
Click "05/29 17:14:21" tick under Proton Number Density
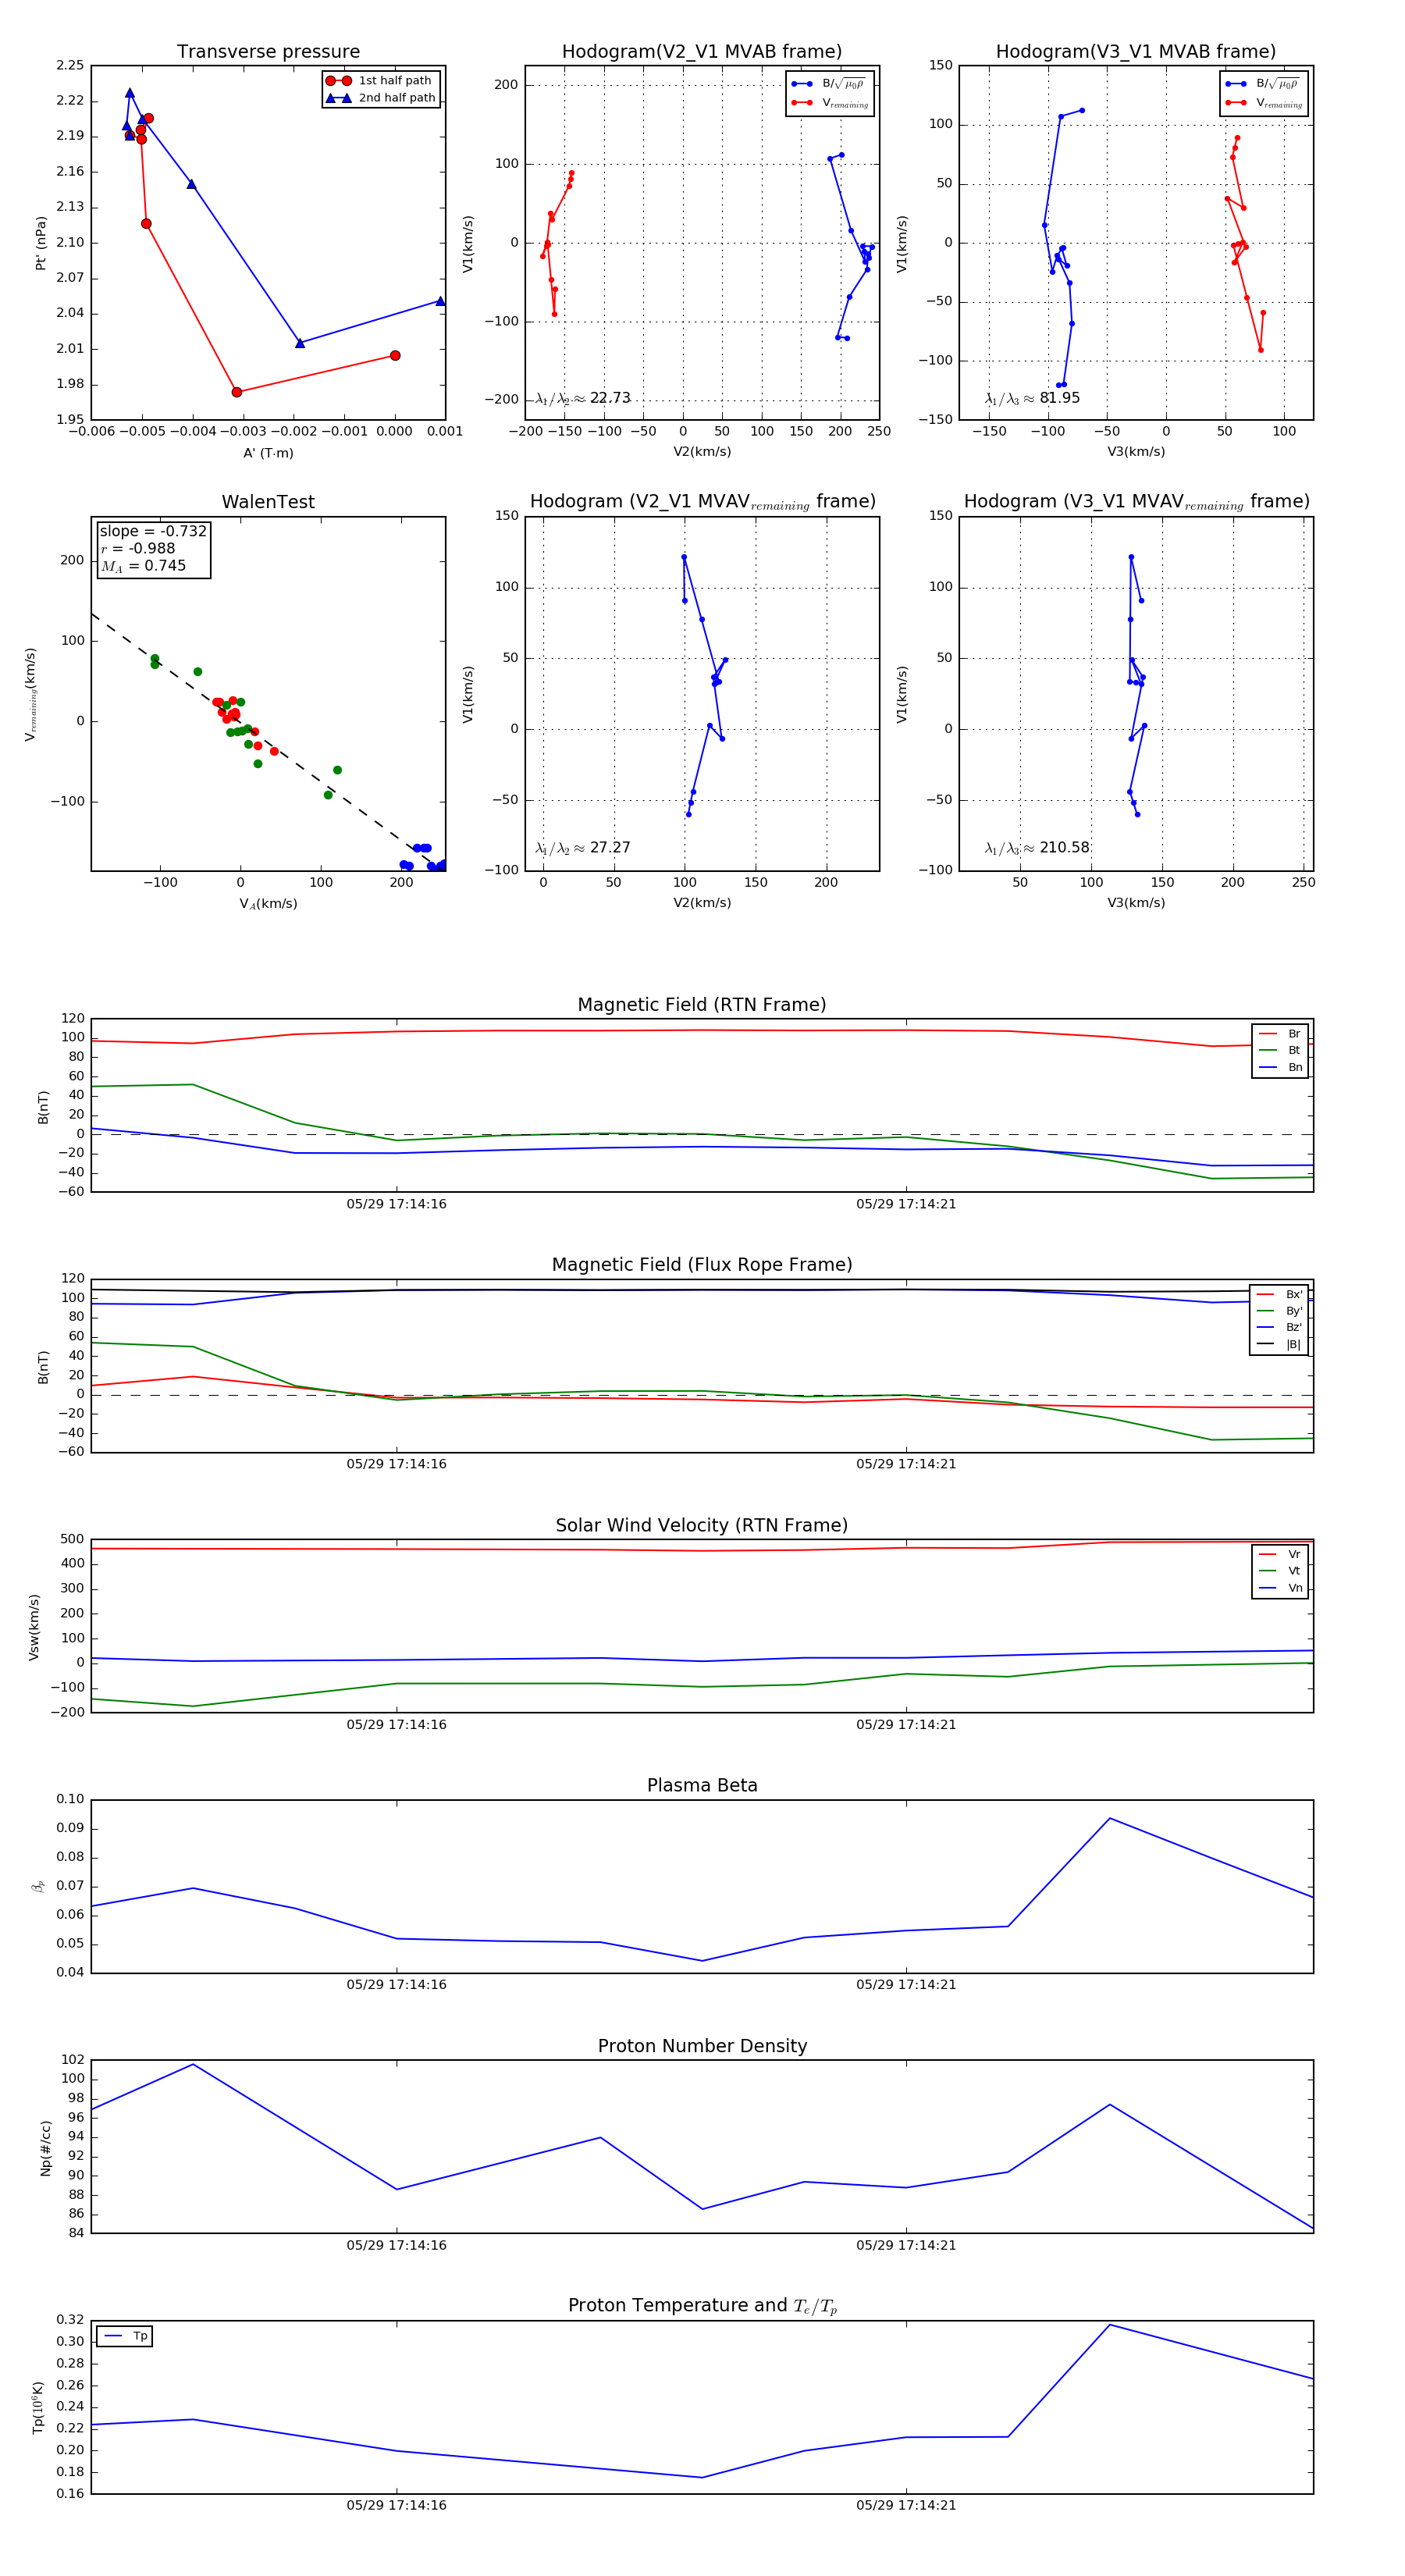906,2245
